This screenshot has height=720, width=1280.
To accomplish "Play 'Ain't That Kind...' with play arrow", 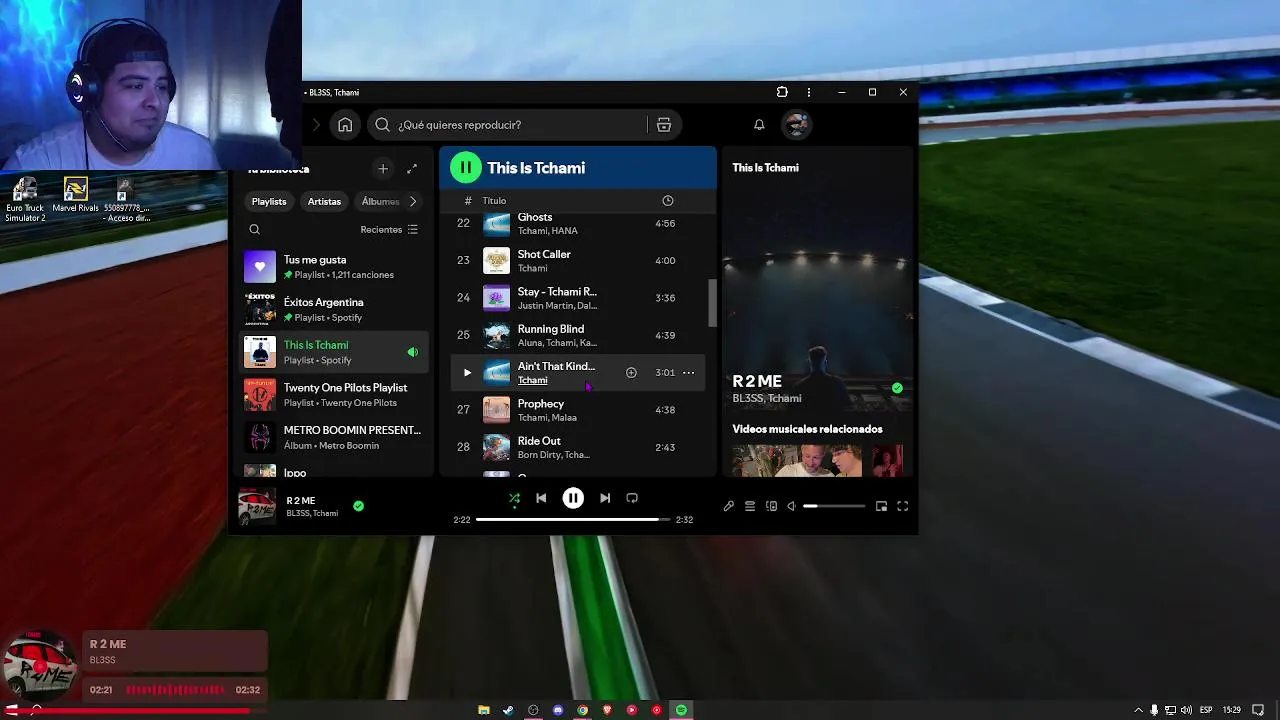I will point(467,373).
